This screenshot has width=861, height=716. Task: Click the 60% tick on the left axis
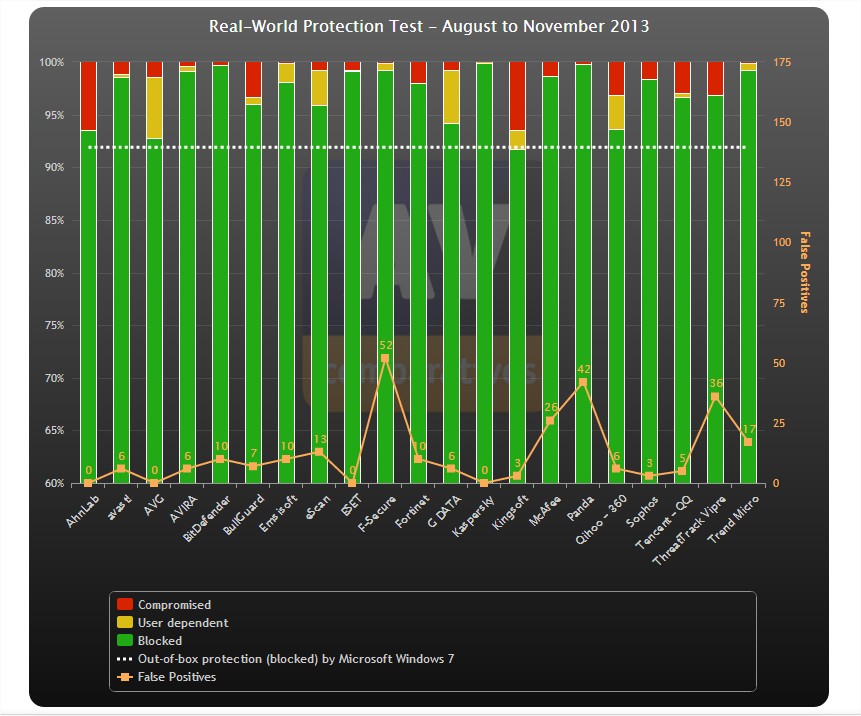point(54,484)
